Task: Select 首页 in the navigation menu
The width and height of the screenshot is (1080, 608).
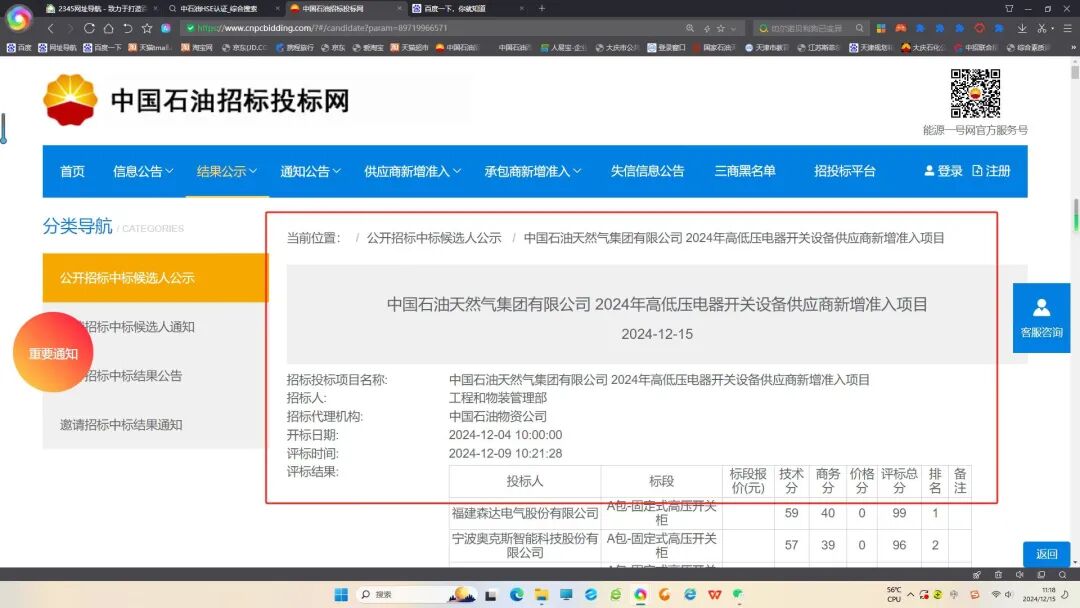Action: pyautogui.click(x=71, y=171)
